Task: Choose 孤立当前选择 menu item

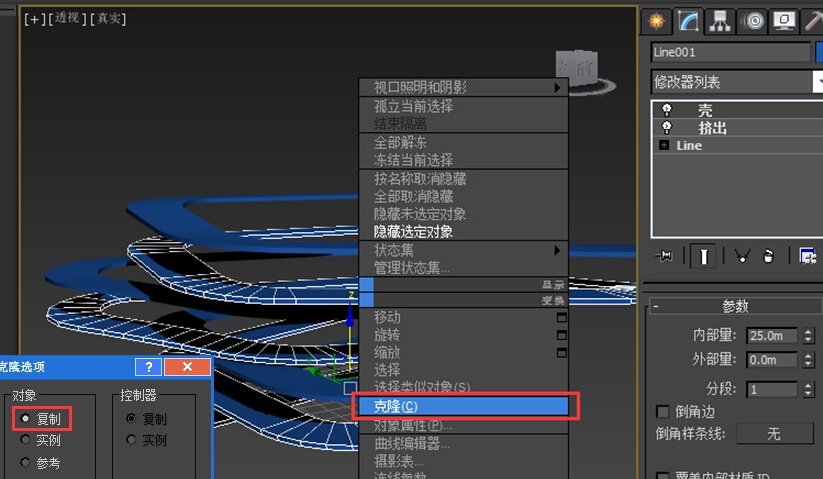Action: point(463,106)
